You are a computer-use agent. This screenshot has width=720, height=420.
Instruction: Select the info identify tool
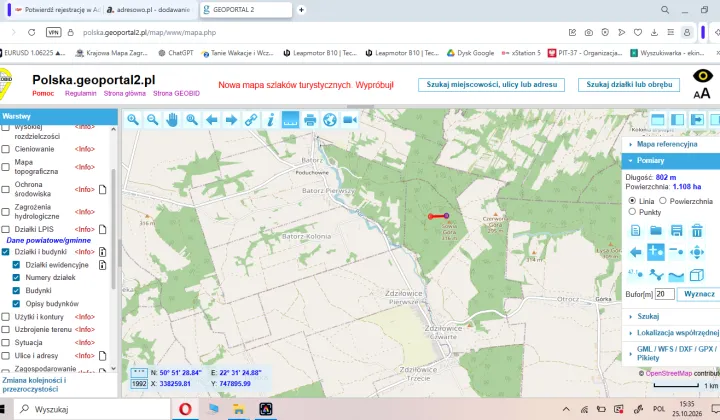tap(270, 120)
